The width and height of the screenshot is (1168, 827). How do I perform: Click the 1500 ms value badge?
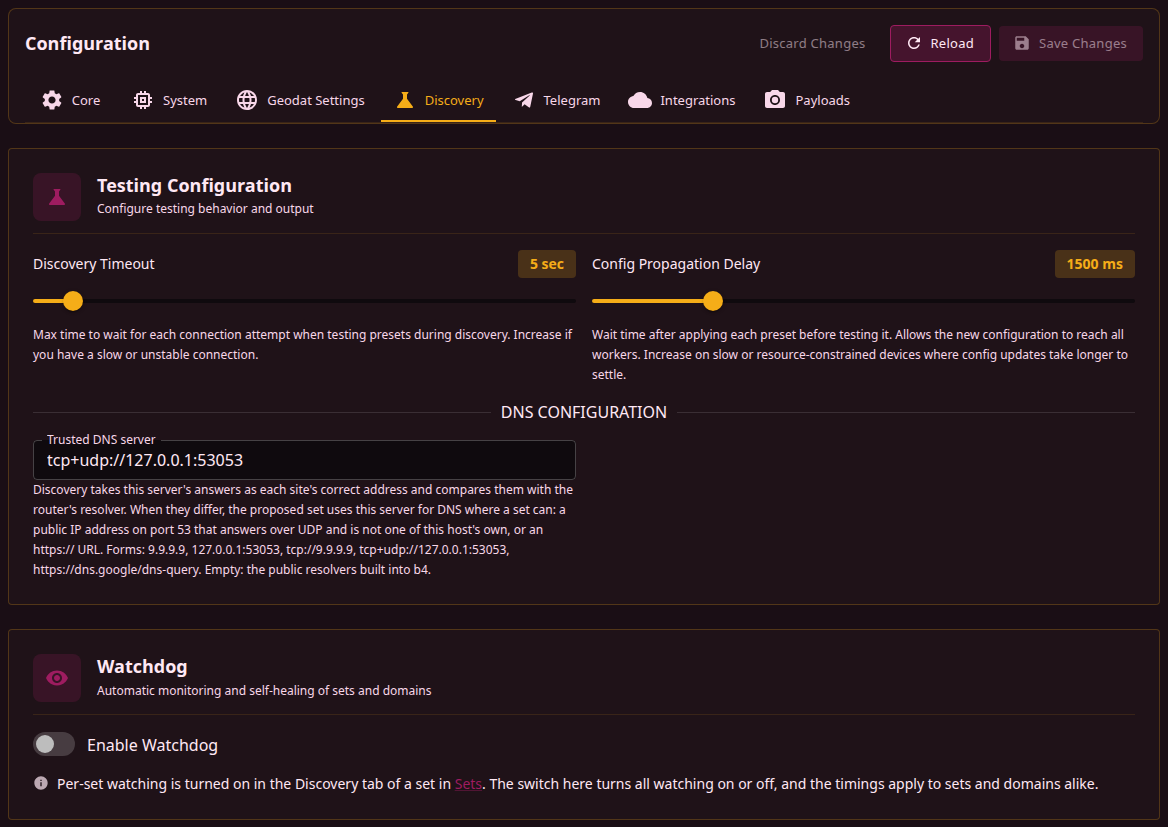[x=1094, y=264]
